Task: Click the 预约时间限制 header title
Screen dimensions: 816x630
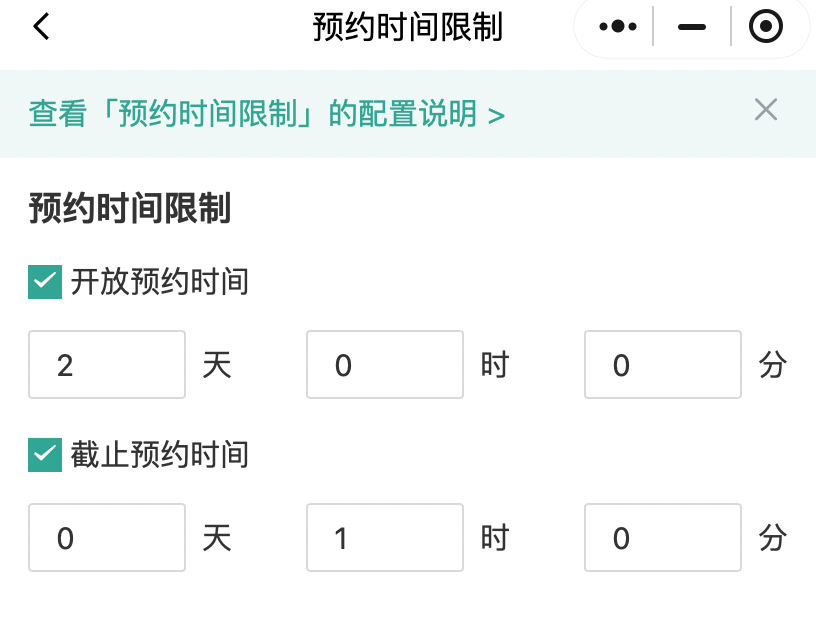Action: (x=407, y=27)
